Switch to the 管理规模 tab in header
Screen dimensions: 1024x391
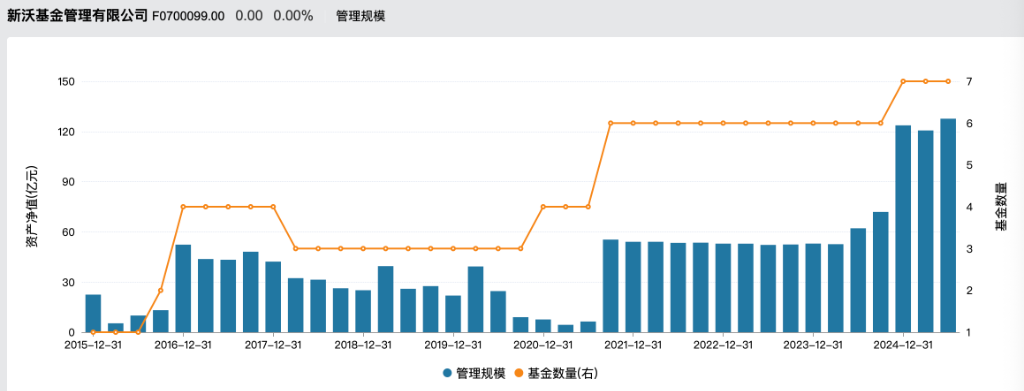(x=360, y=16)
